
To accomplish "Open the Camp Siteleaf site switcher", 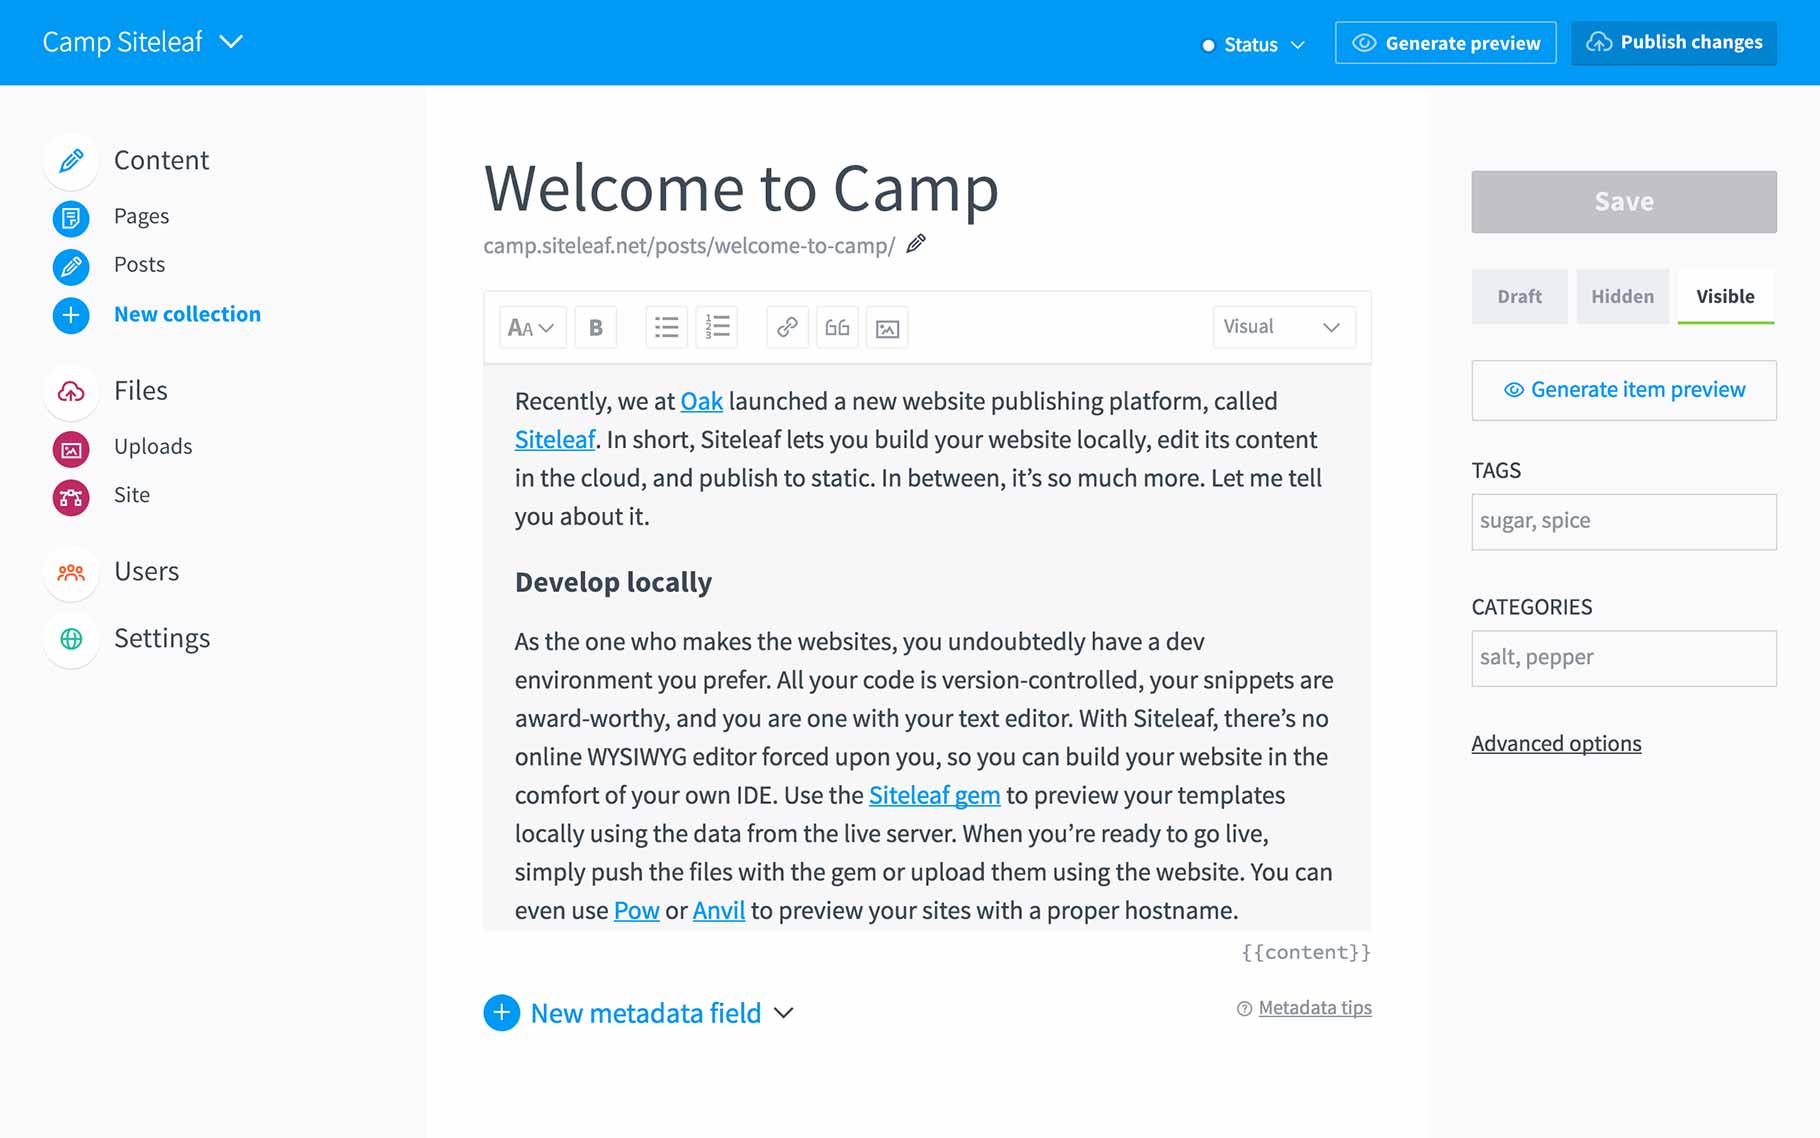I will 142,42.
